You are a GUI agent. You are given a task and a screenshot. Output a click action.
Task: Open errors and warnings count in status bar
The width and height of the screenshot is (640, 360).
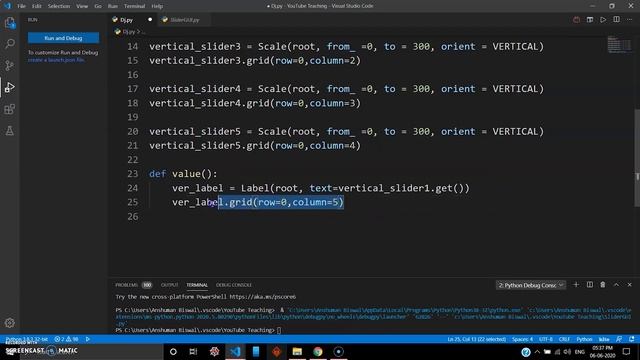coord(66,339)
